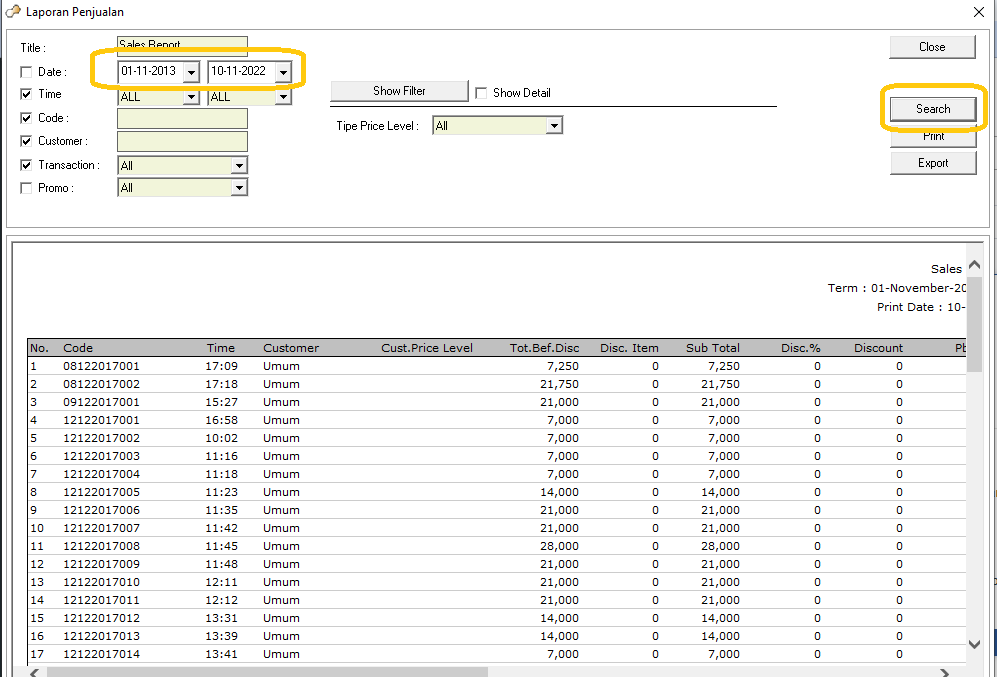Expand the Tipe Price Level dropdown
This screenshot has width=997, height=677.
(x=554, y=126)
